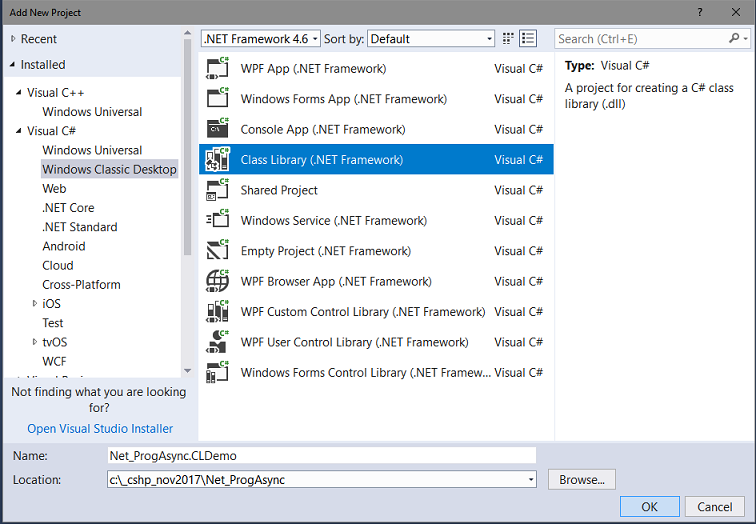Click the Browse... button
The width and height of the screenshot is (756, 524).
581,480
